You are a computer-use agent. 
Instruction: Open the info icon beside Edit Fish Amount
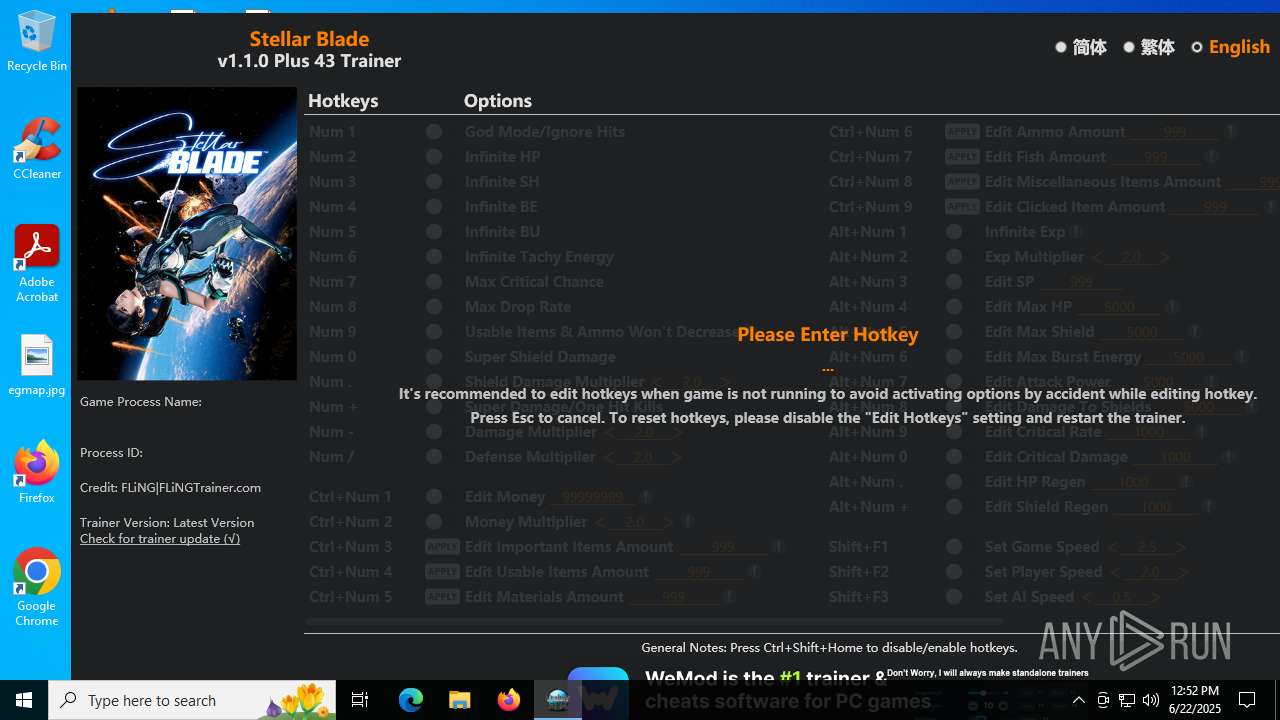click(1211, 157)
